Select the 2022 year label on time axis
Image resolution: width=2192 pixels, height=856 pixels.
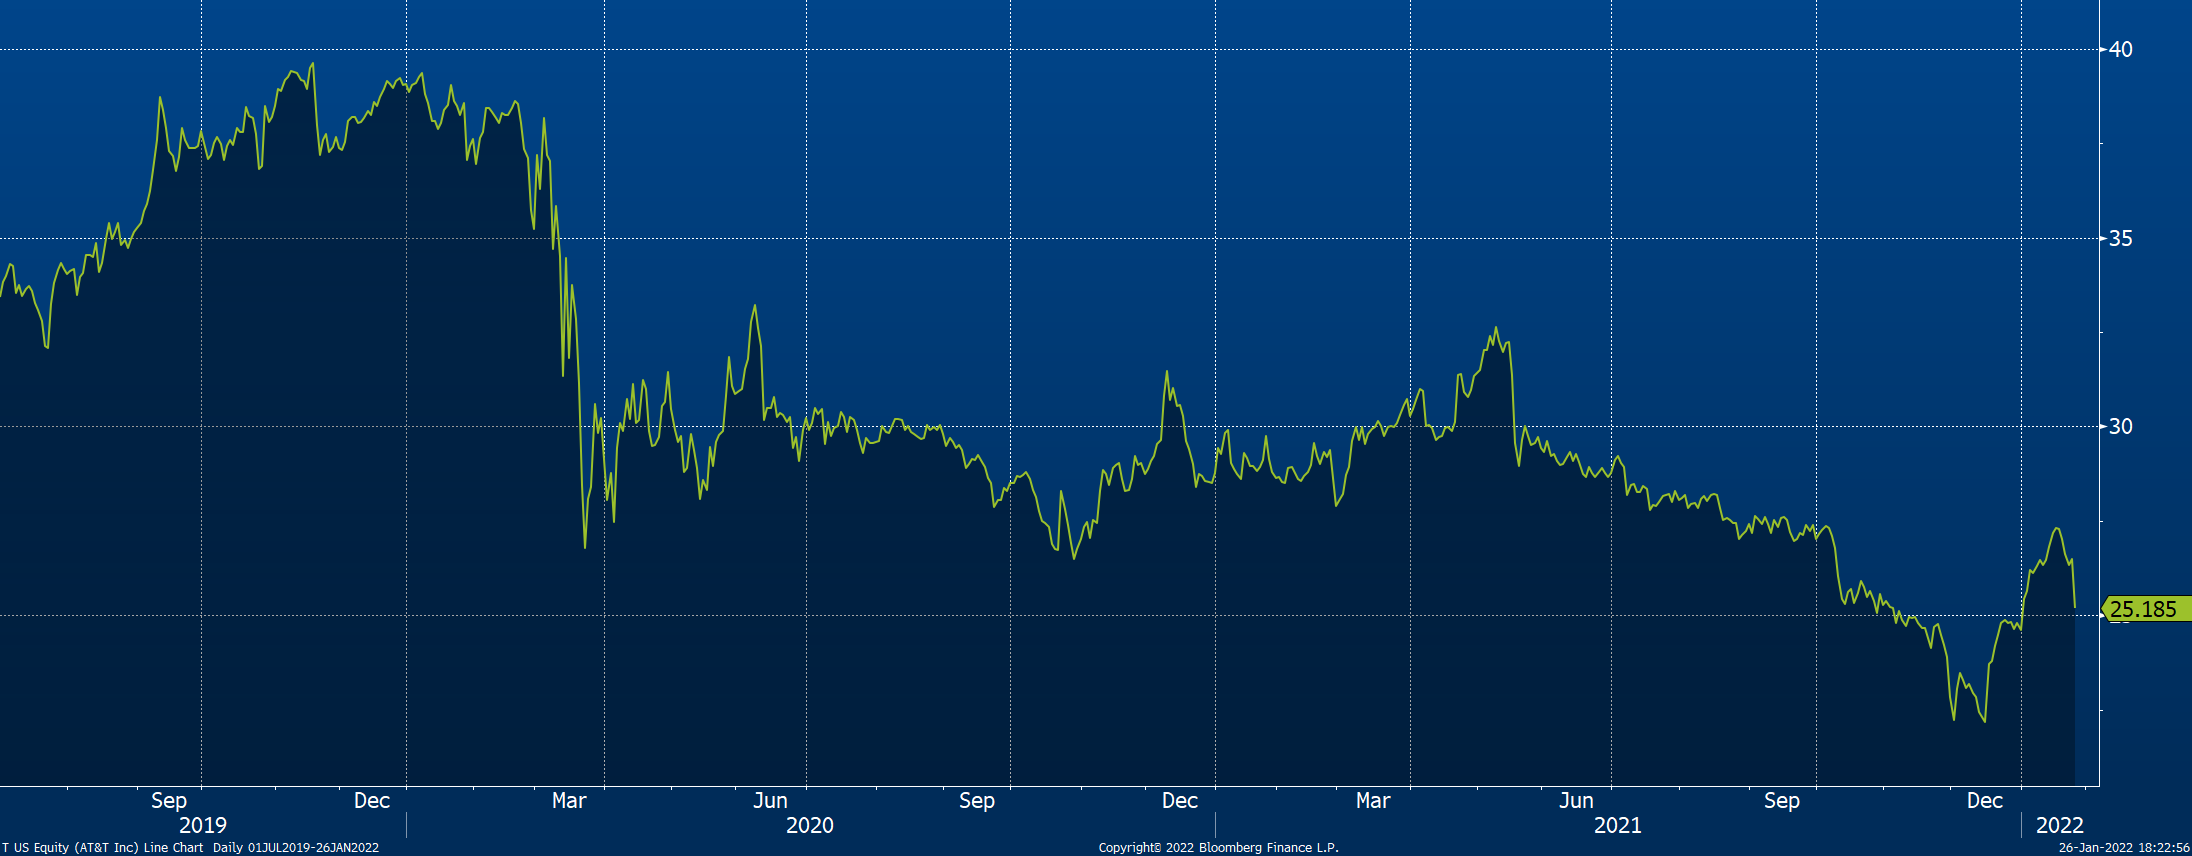point(2059,825)
